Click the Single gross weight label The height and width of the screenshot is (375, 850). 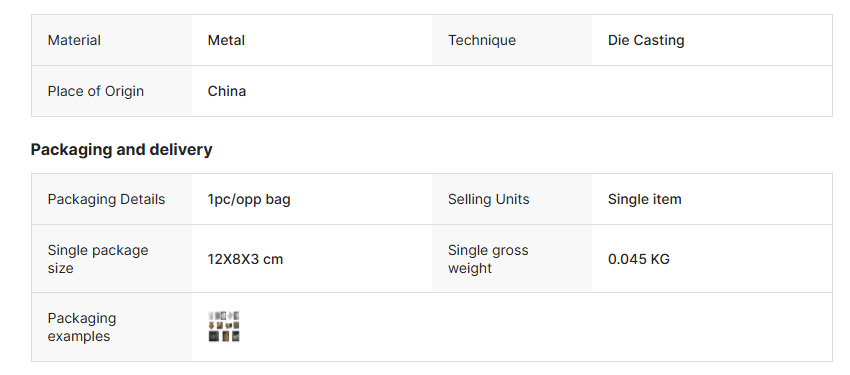click(x=488, y=259)
